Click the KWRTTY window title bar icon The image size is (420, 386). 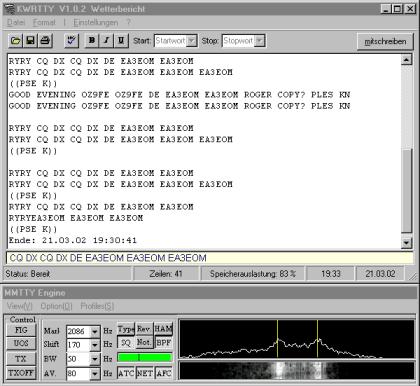click(10, 9)
